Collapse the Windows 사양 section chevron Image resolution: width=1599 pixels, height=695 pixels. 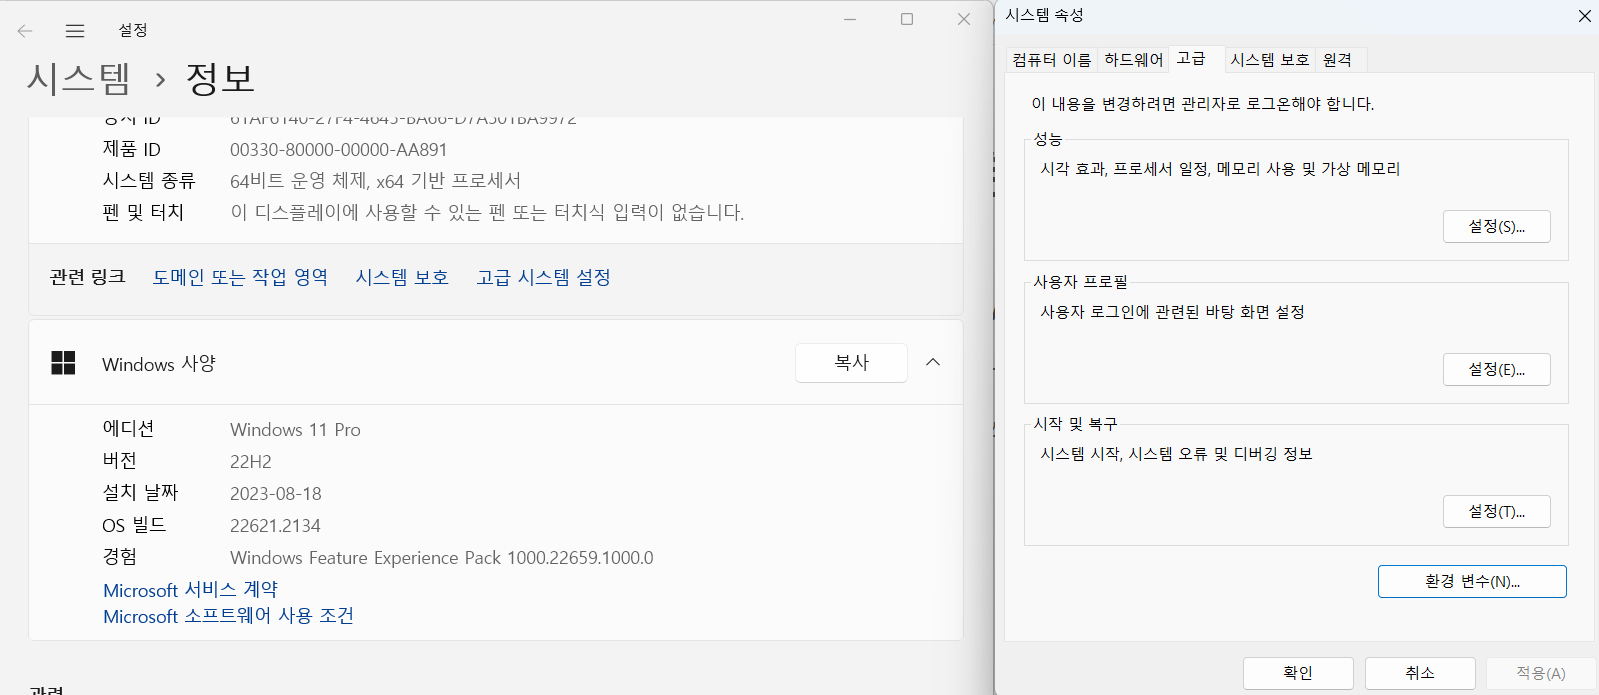tap(933, 362)
